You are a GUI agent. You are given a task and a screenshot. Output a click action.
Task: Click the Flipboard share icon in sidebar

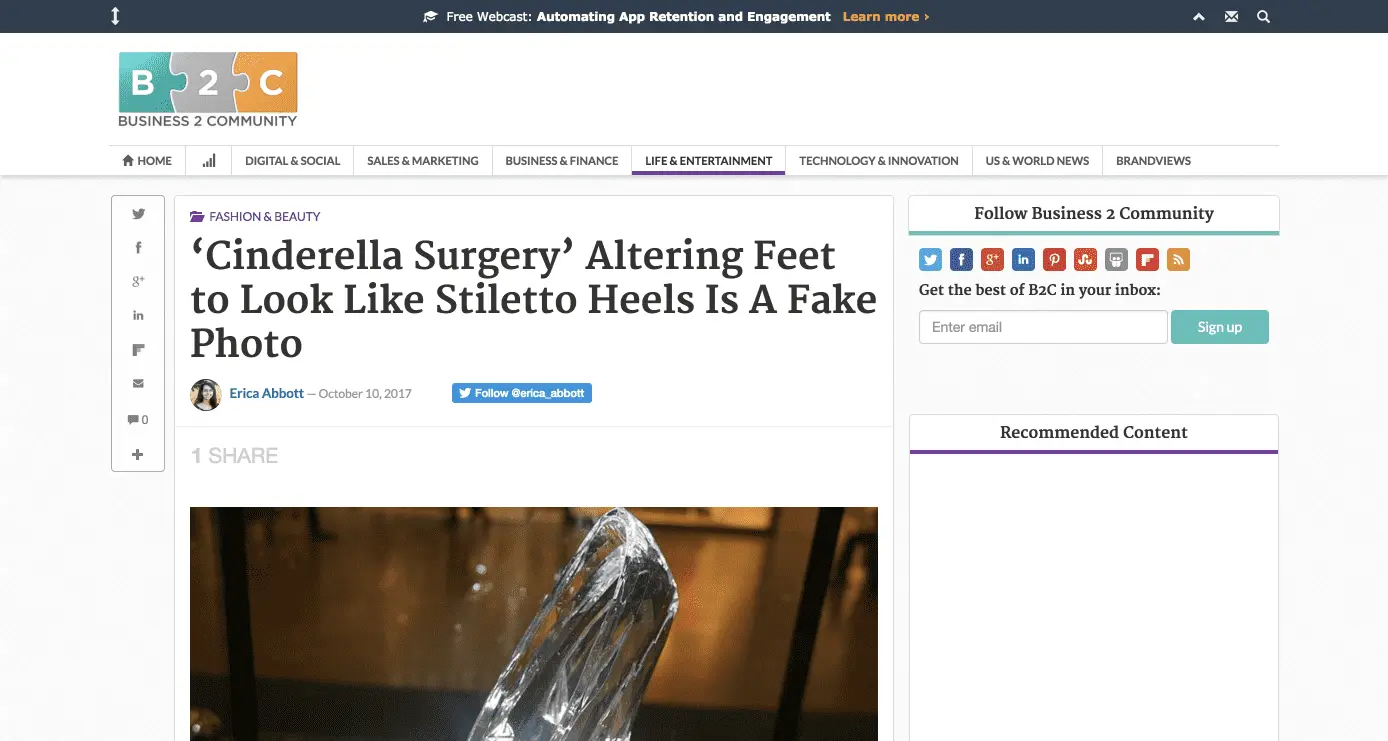(x=138, y=350)
